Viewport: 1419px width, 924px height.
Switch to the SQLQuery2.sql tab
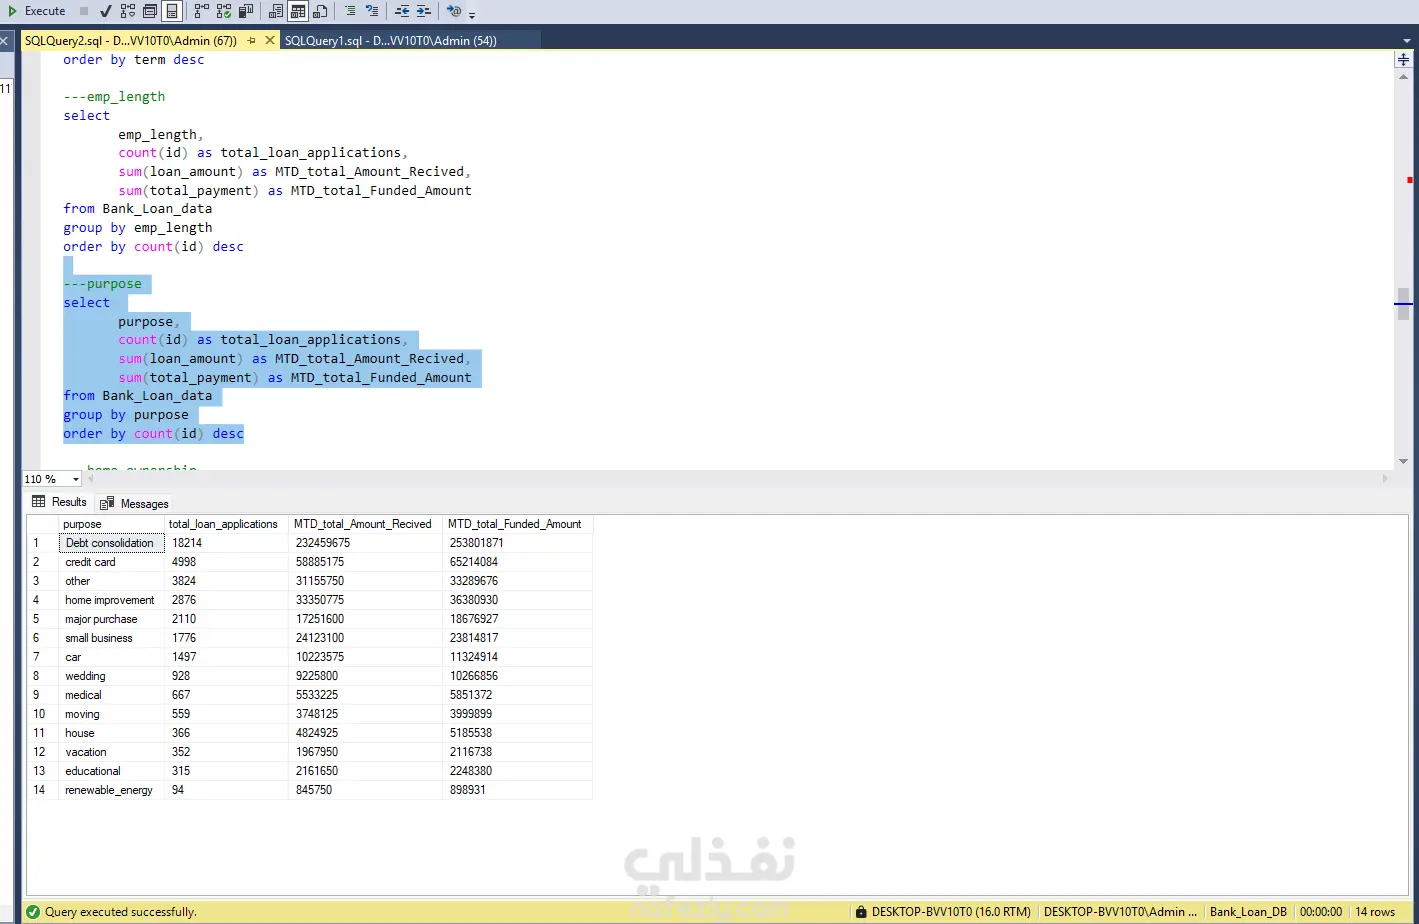(x=130, y=41)
